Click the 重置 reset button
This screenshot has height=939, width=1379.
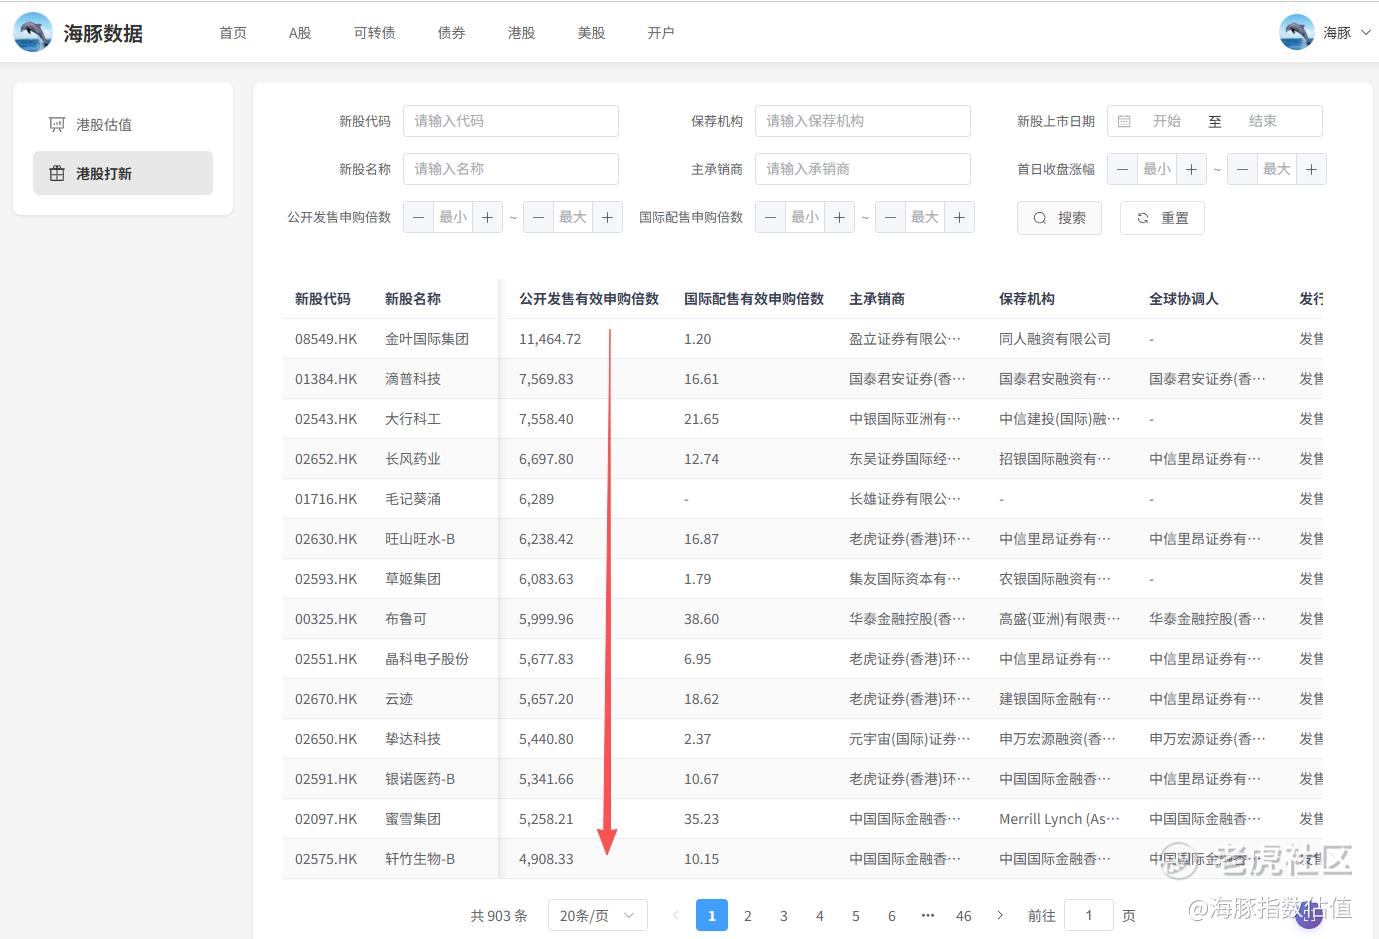[x=1162, y=218]
